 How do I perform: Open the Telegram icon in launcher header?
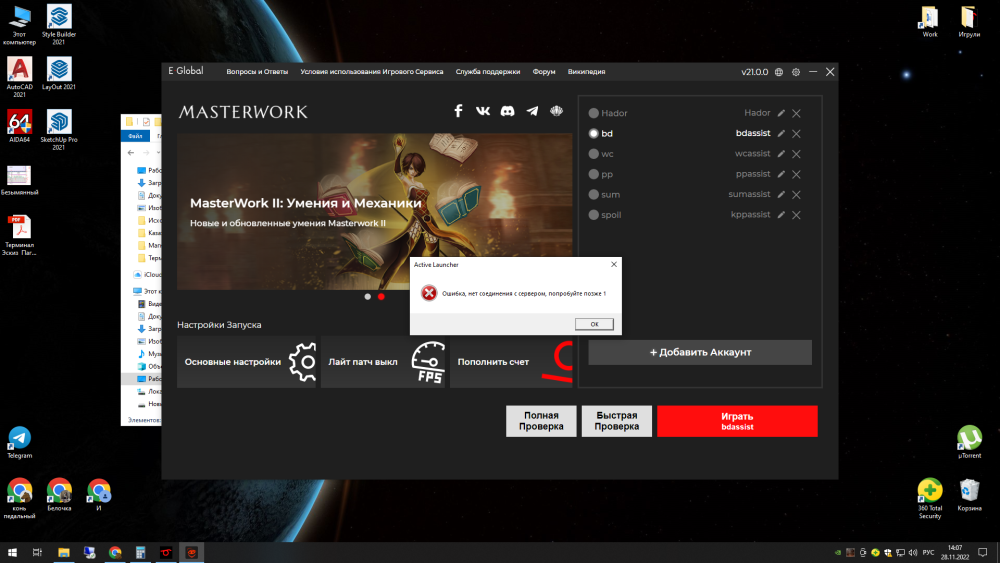coord(532,111)
